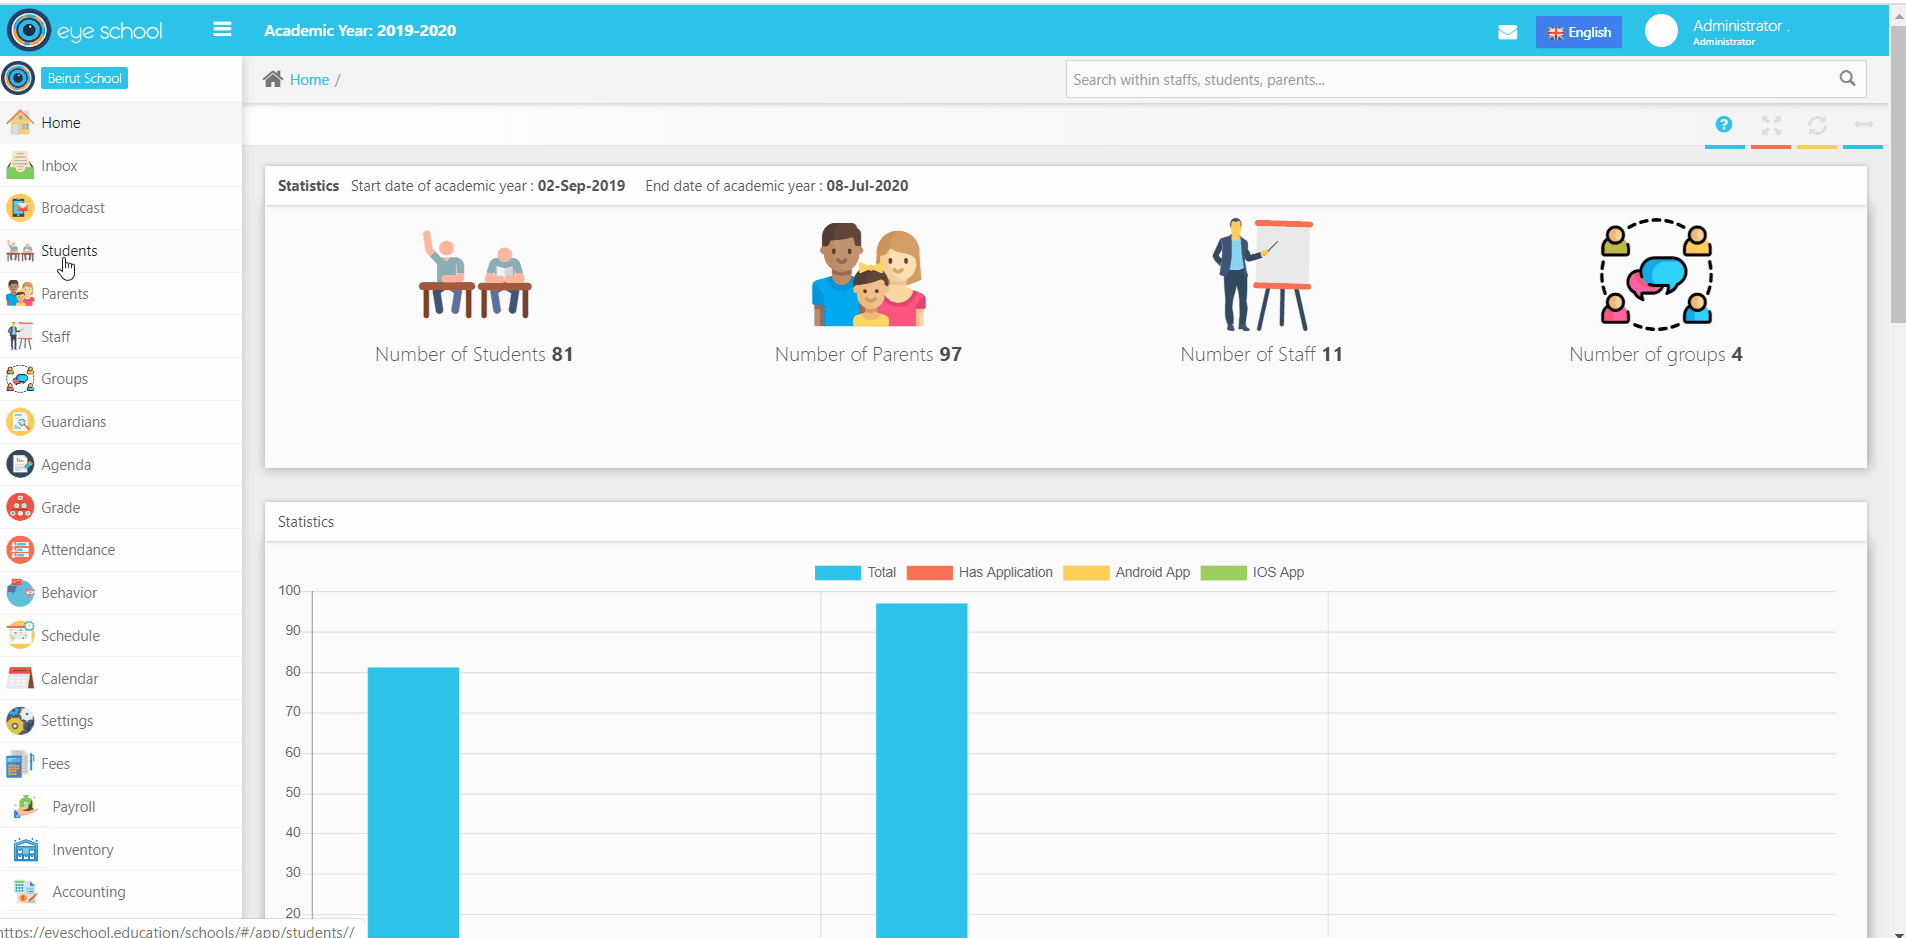
Task: Open Parents in sidebar
Action: (x=121, y=294)
